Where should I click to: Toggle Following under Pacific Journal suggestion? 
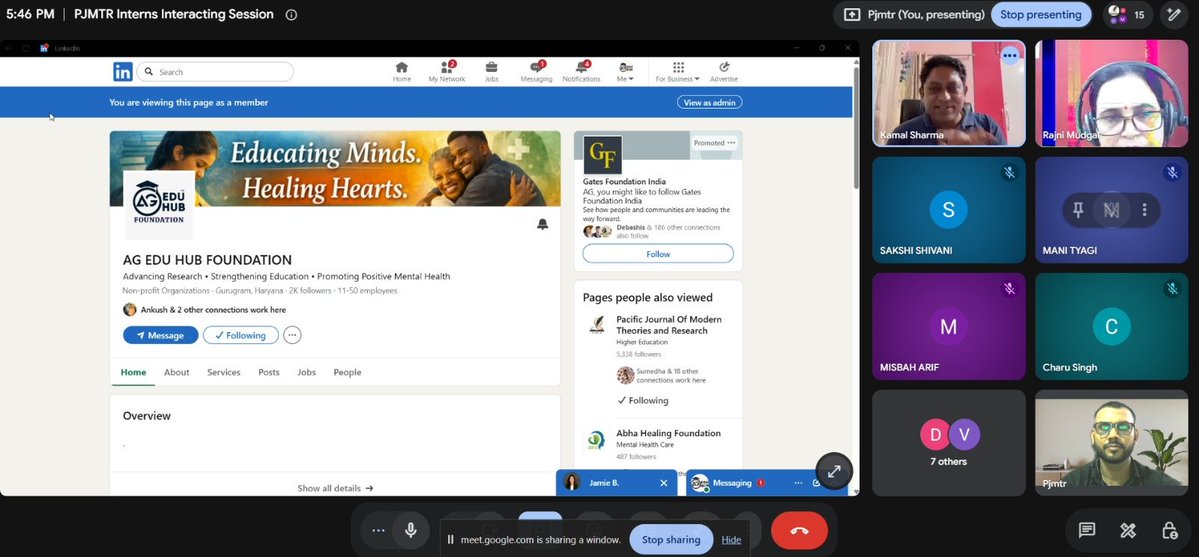[x=643, y=400]
